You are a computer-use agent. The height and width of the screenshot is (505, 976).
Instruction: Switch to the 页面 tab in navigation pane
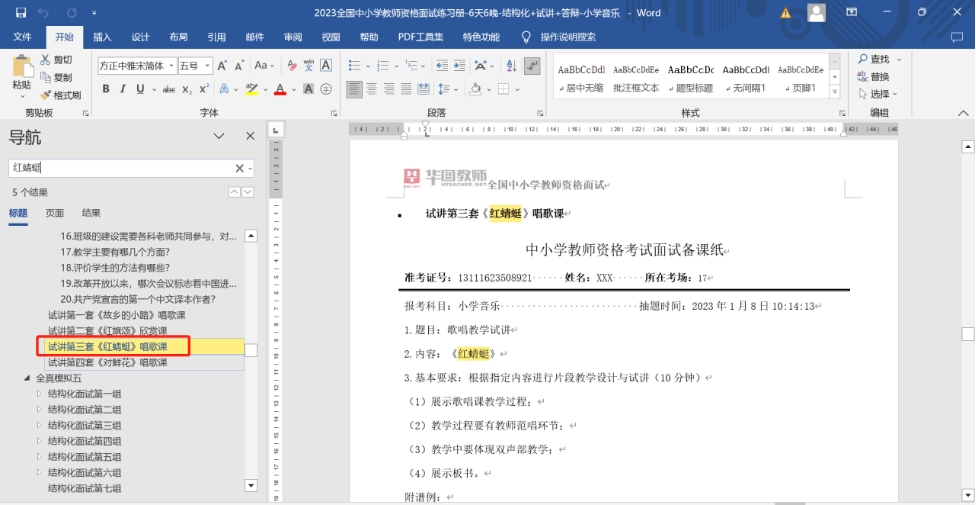pos(54,213)
